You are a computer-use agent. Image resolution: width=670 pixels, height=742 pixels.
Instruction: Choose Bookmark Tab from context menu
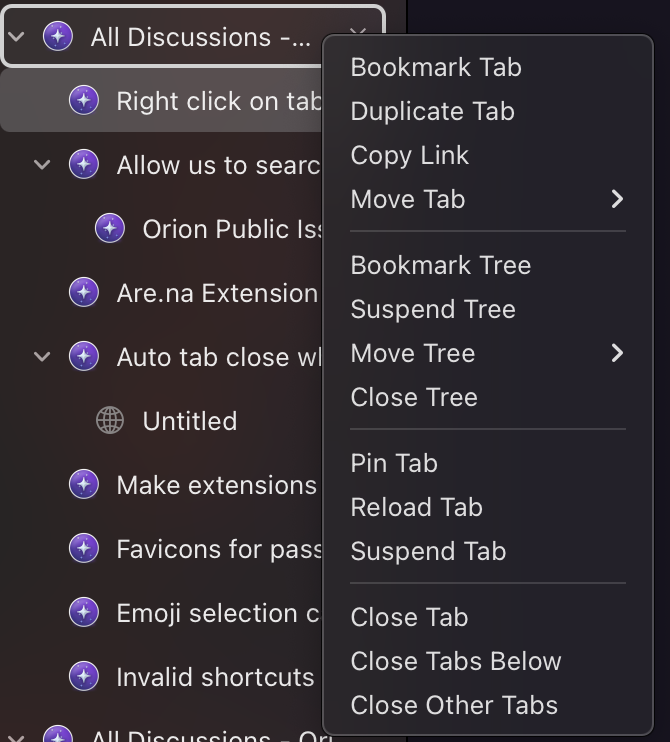pyautogui.click(x=436, y=67)
